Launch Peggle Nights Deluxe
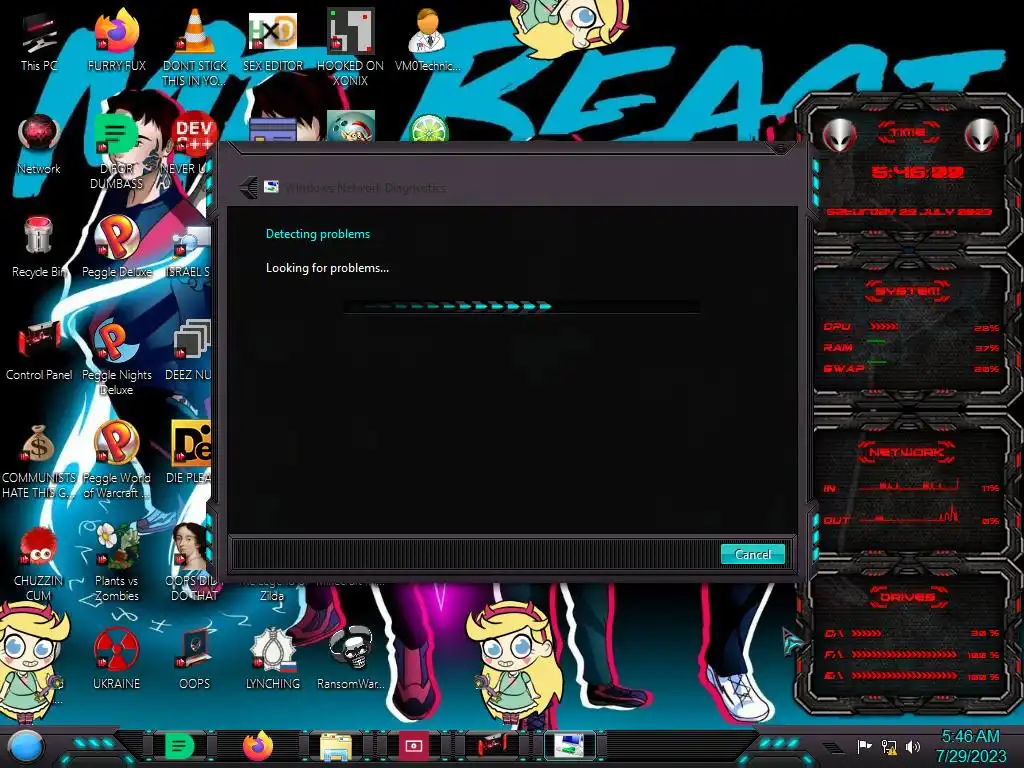Image resolution: width=1024 pixels, height=768 pixels. (x=117, y=357)
